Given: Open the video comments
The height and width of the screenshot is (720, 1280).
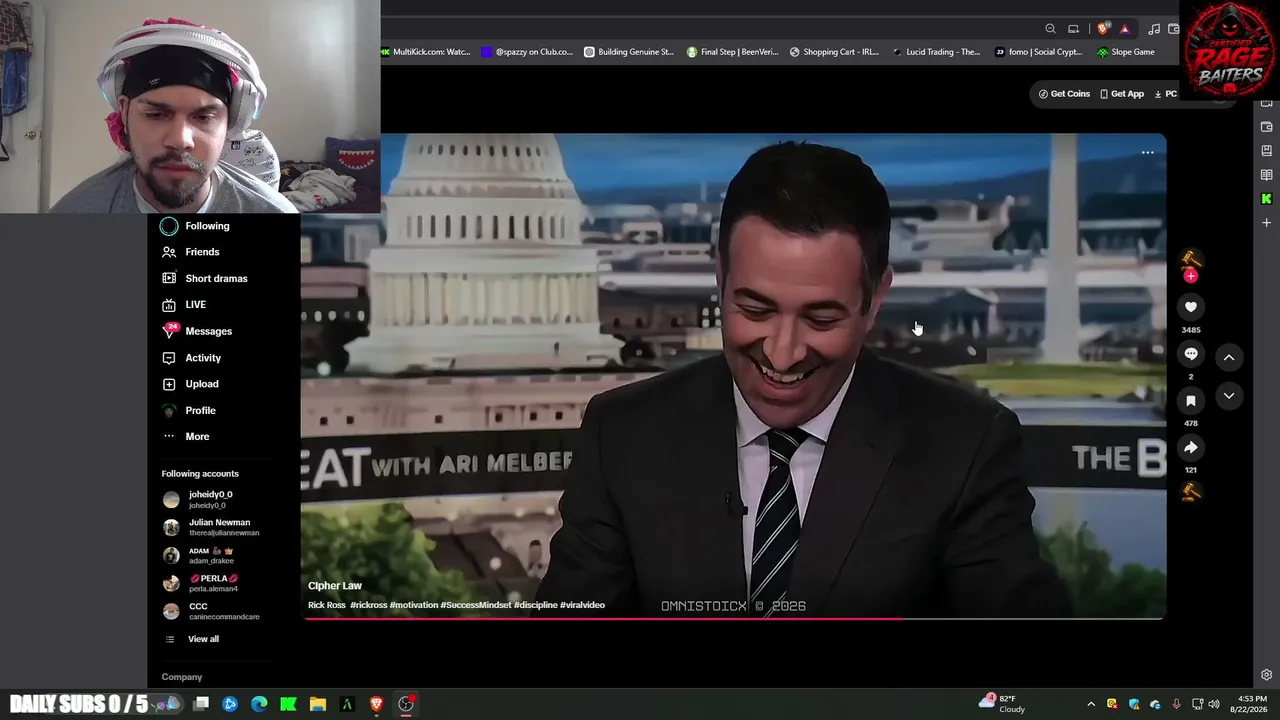Looking at the screenshot, I should click(x=1190, y=354).
